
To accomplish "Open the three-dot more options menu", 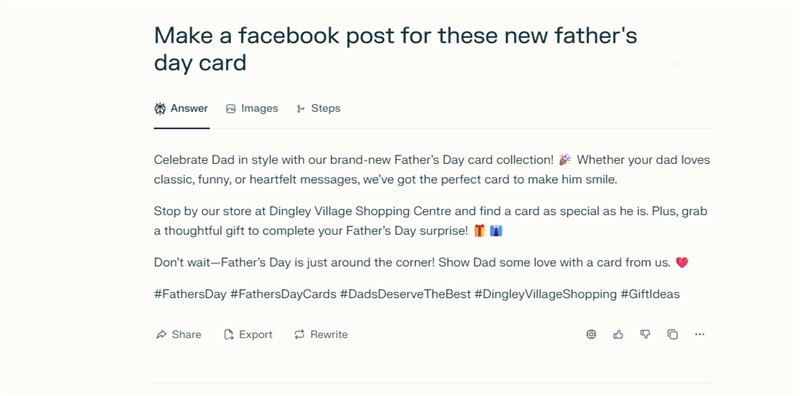I will (699, 334).
